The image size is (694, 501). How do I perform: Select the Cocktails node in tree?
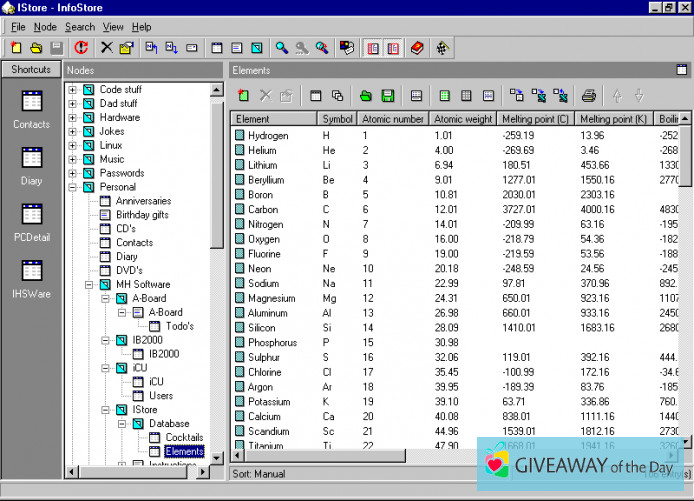pyautogui.click(x=183, y=437)
